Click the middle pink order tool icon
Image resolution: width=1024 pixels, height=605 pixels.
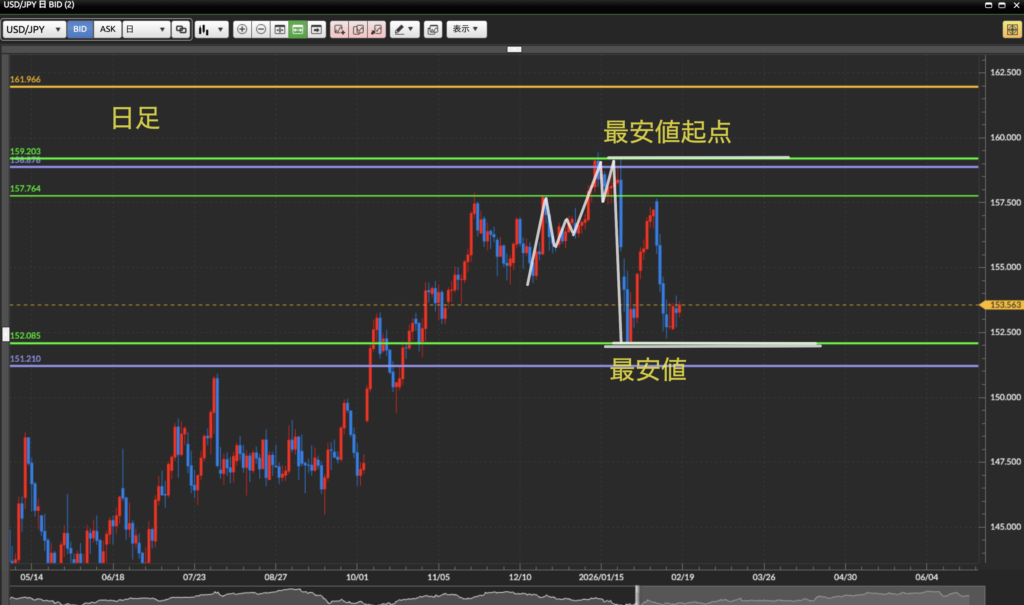click(358, 30)
